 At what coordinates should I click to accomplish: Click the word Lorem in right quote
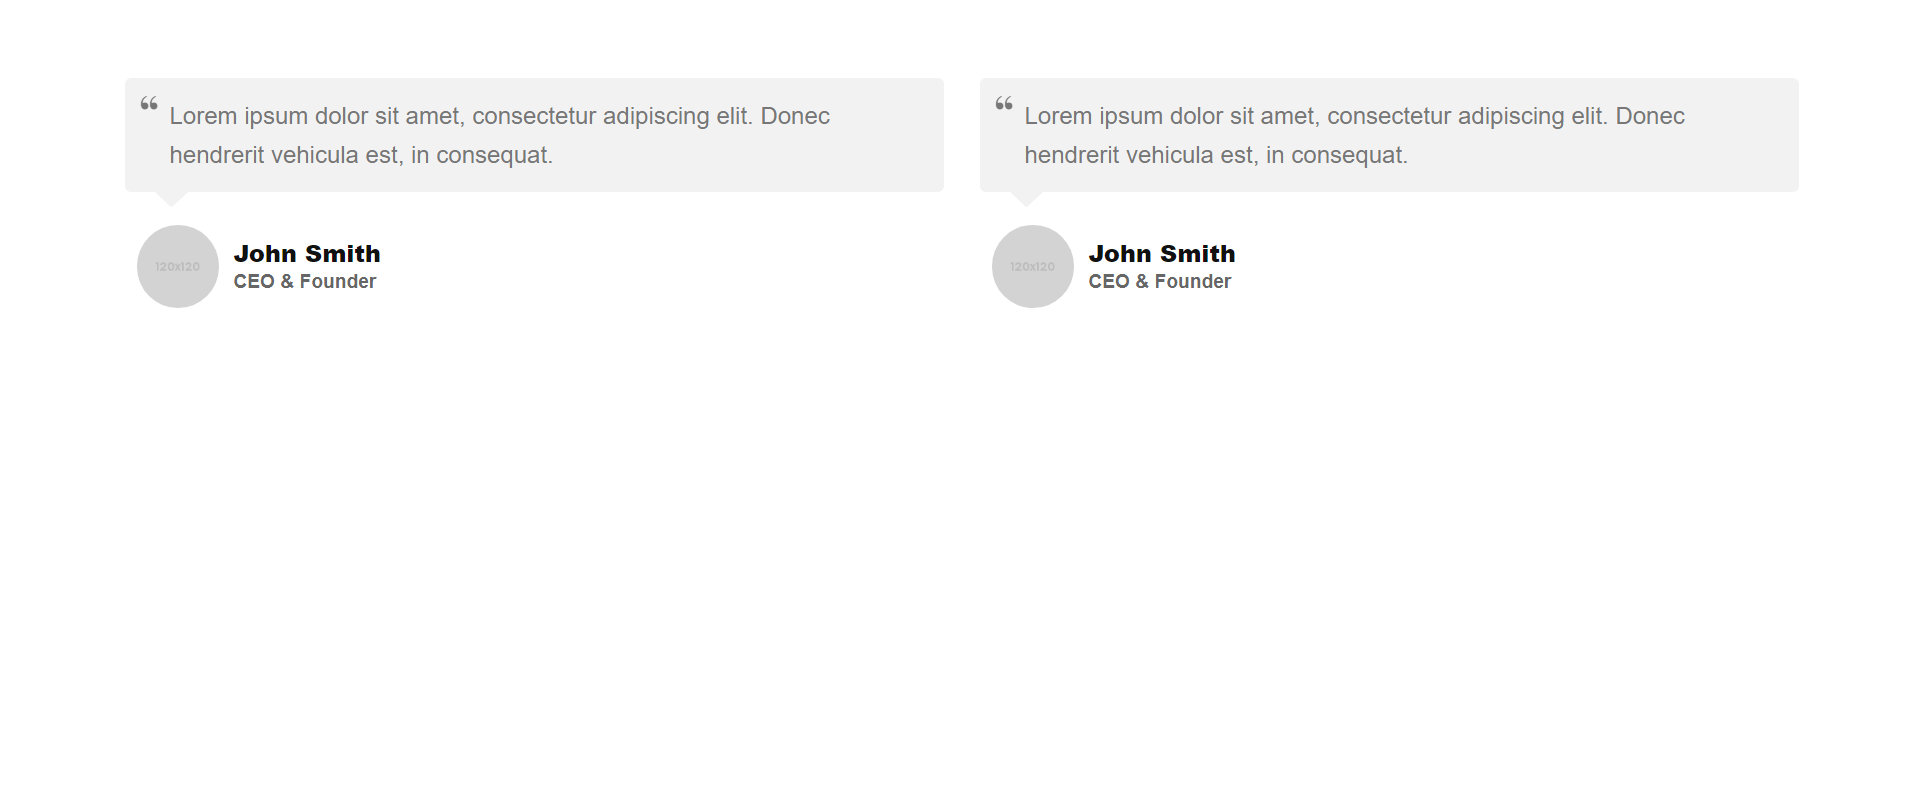click(1058, 116)
